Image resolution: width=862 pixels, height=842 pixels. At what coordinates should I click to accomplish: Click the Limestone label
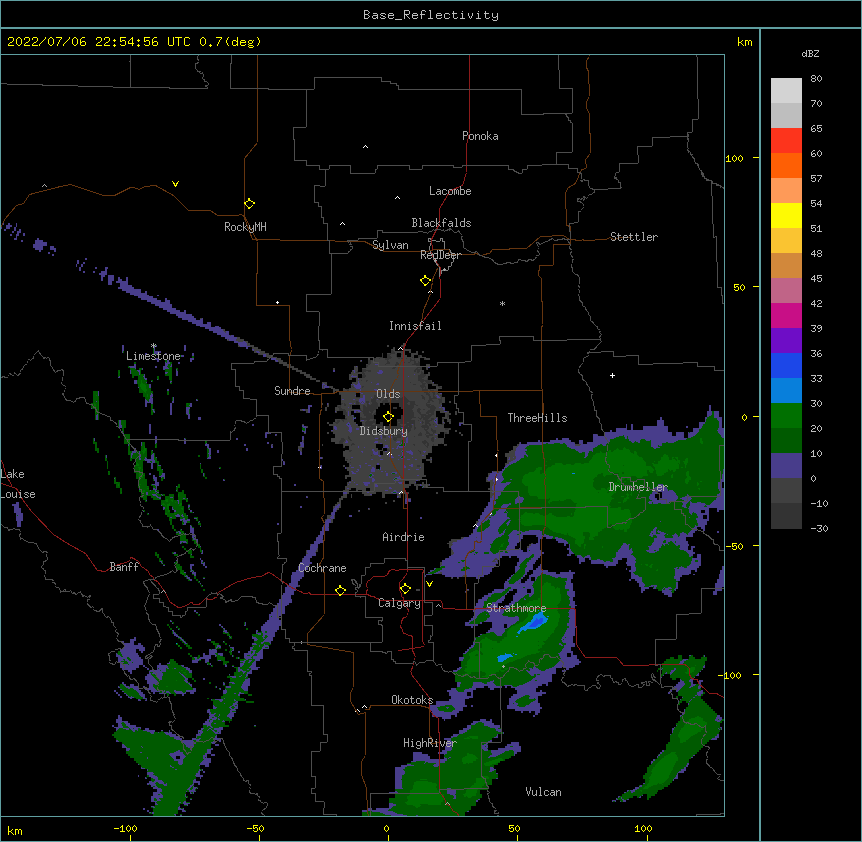click(153, 356)
